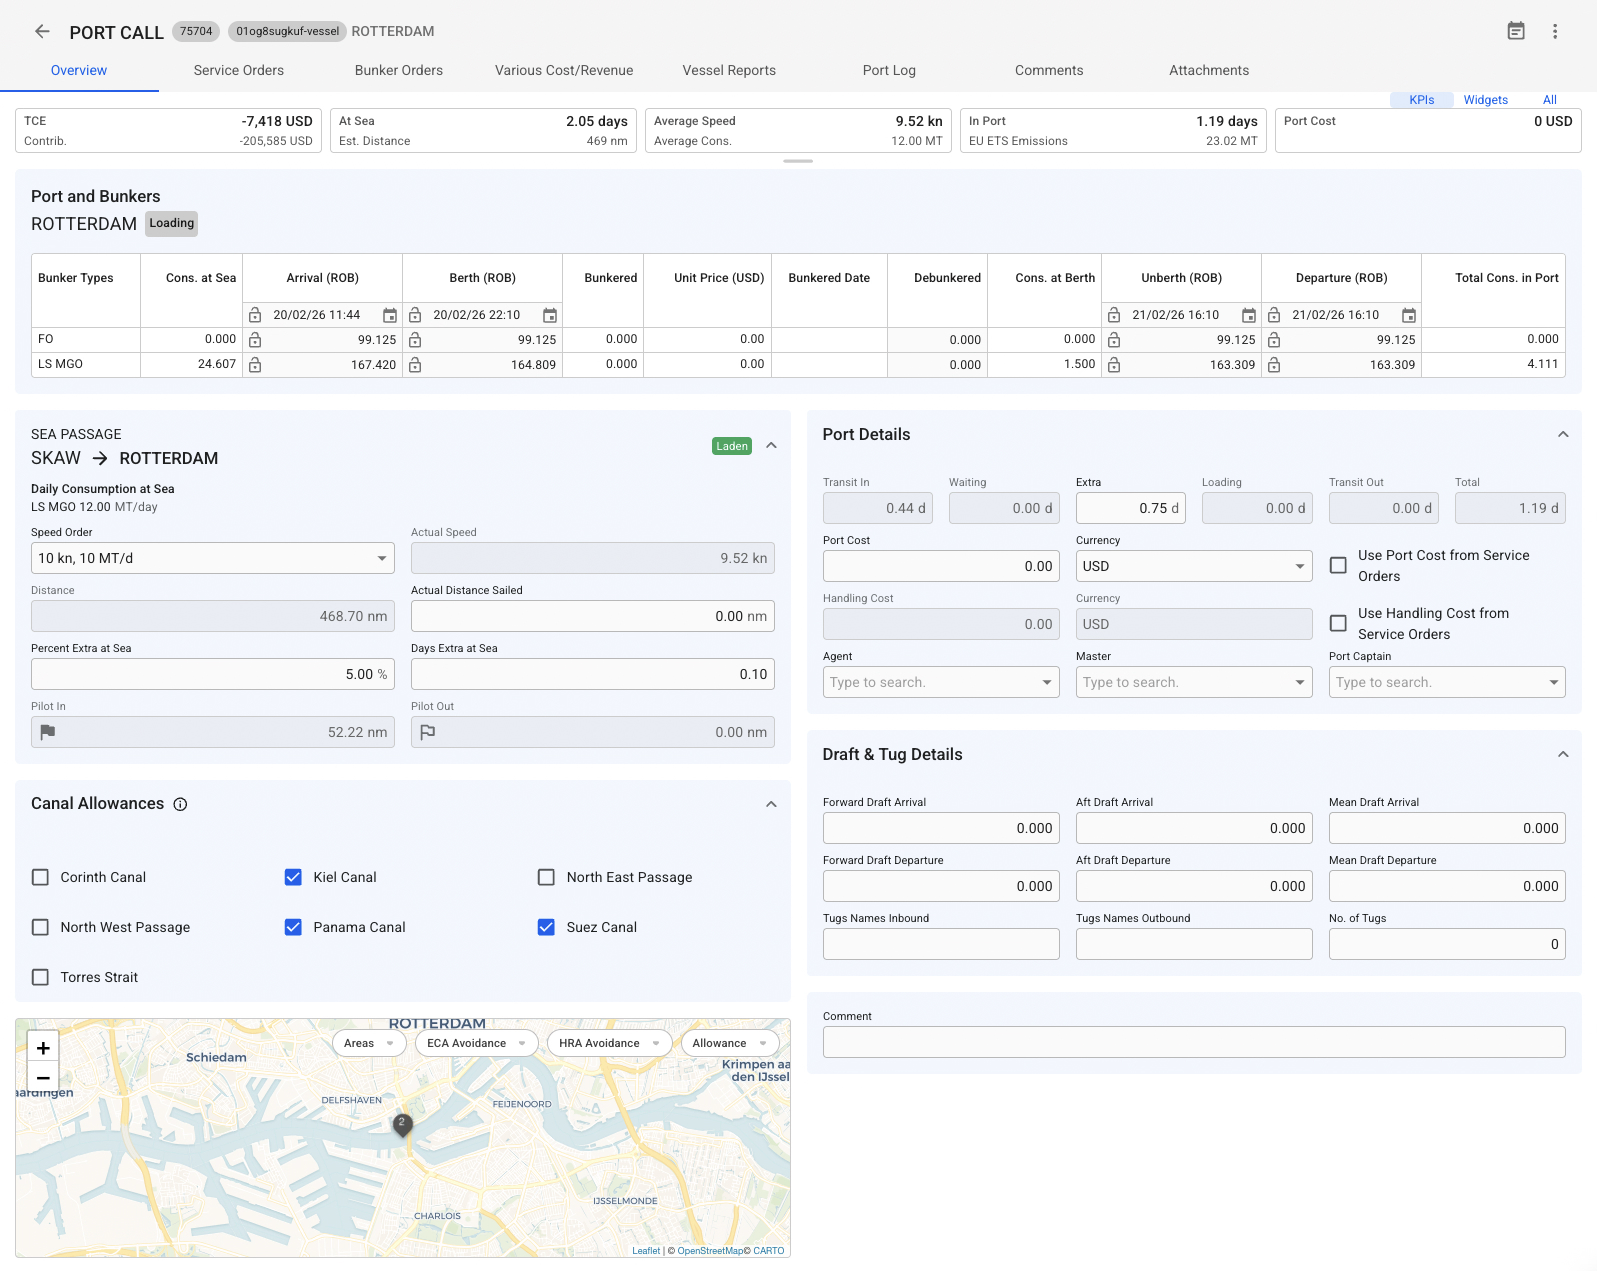
Task: Open the Departure (ROB) date picker calendar
Action: coord(1409,315)
